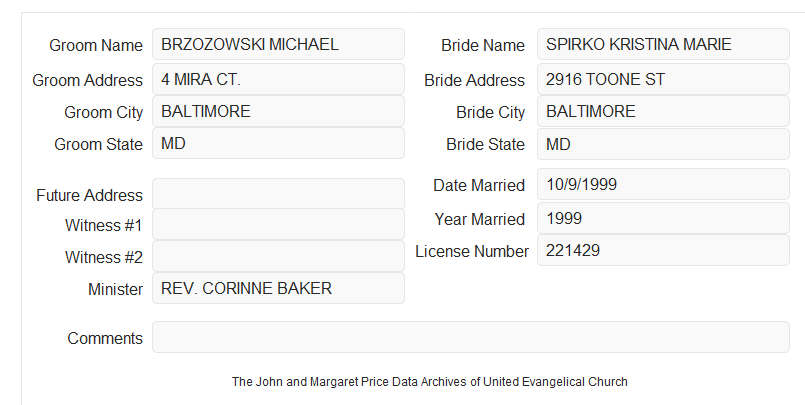Viewport: 805px width, 405px height.
Task: Click the Bride State field
Action: 663,144
